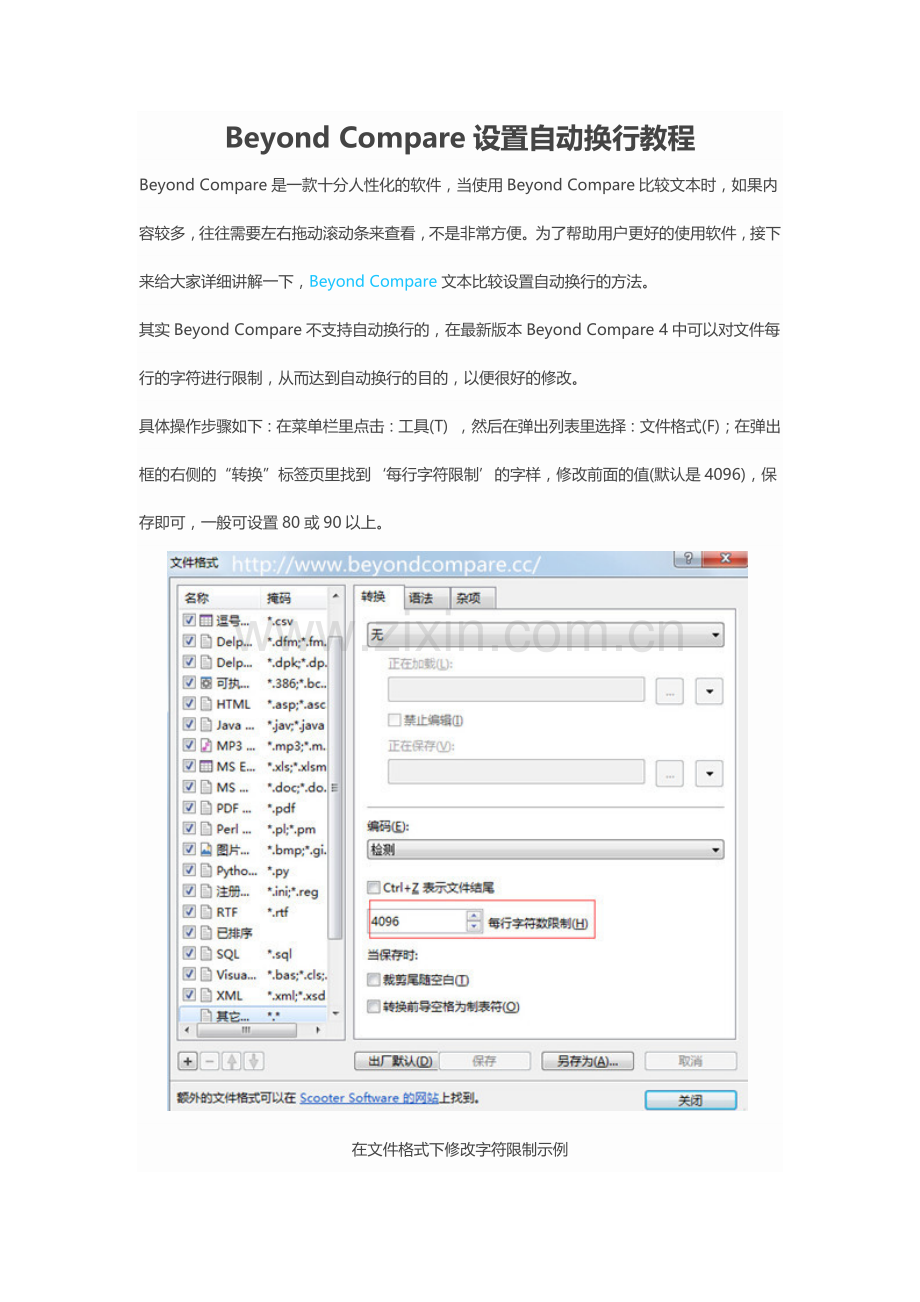Open dropdown arrow next to loading field
Image resolution: width=920 pixels, height=1302 pixels.
[709, 691]
